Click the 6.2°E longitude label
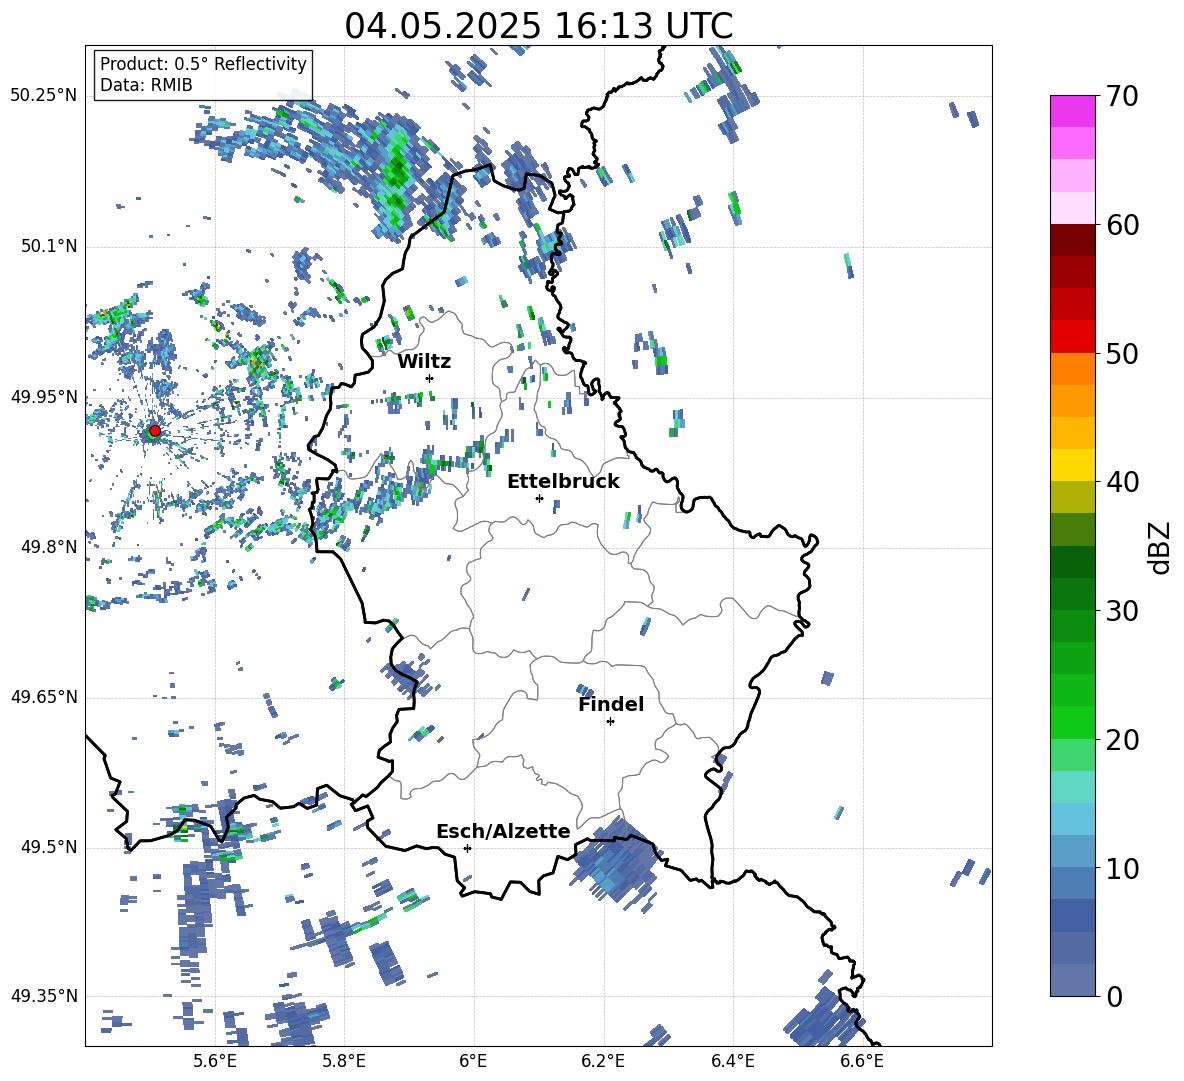Screen dimensions: 1184x1081 click(x=603, y=1061)
